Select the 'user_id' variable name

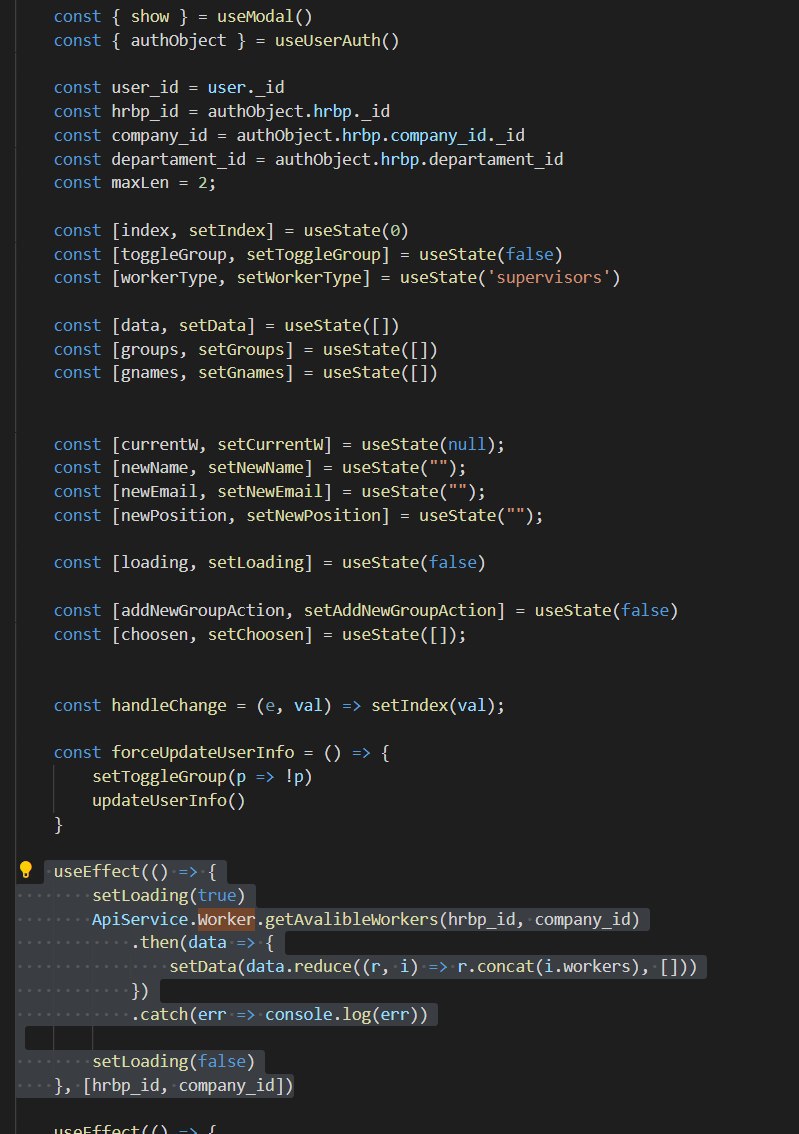point(145,88)
